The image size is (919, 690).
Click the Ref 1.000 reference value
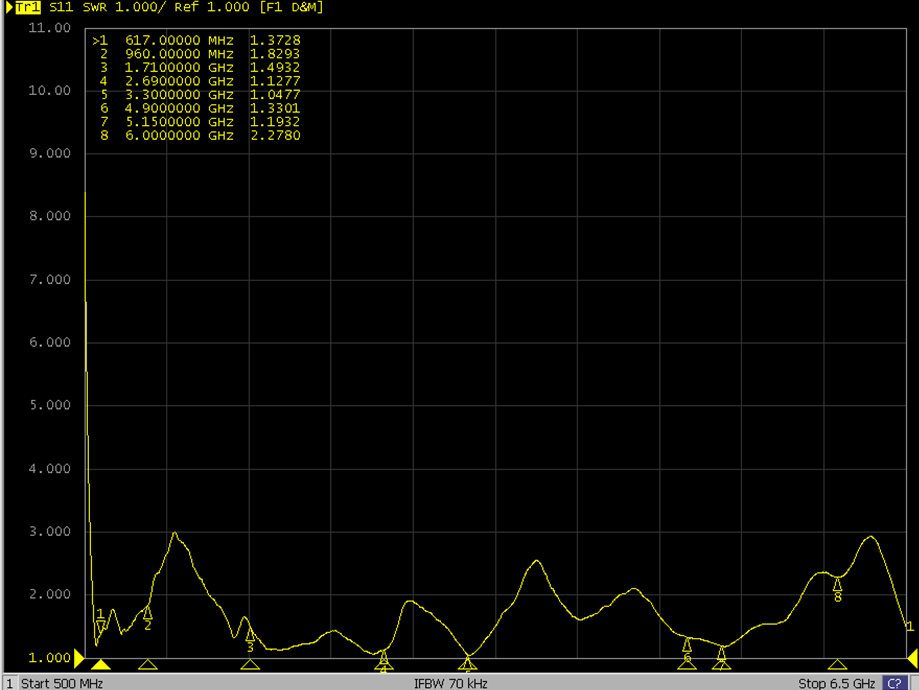(212, 7)
